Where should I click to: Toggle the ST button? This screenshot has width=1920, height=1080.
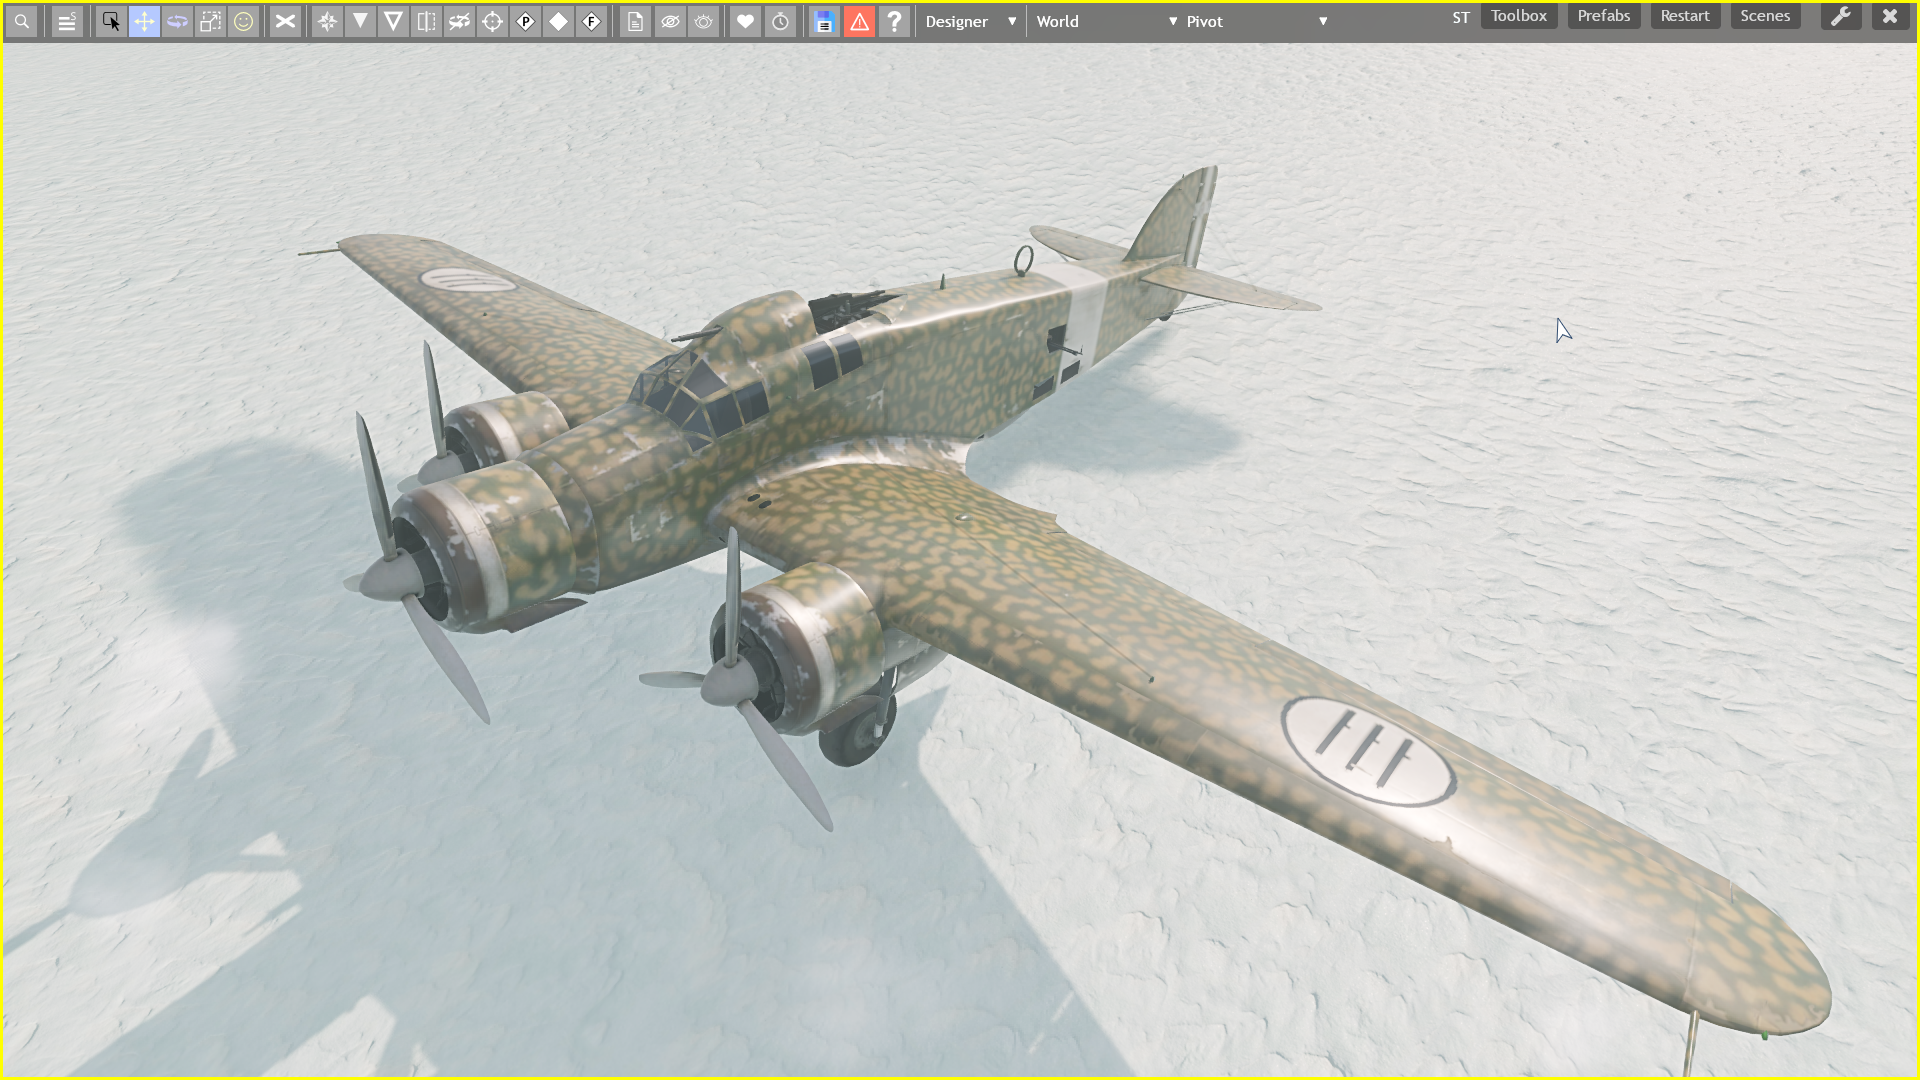[1461, 17]
